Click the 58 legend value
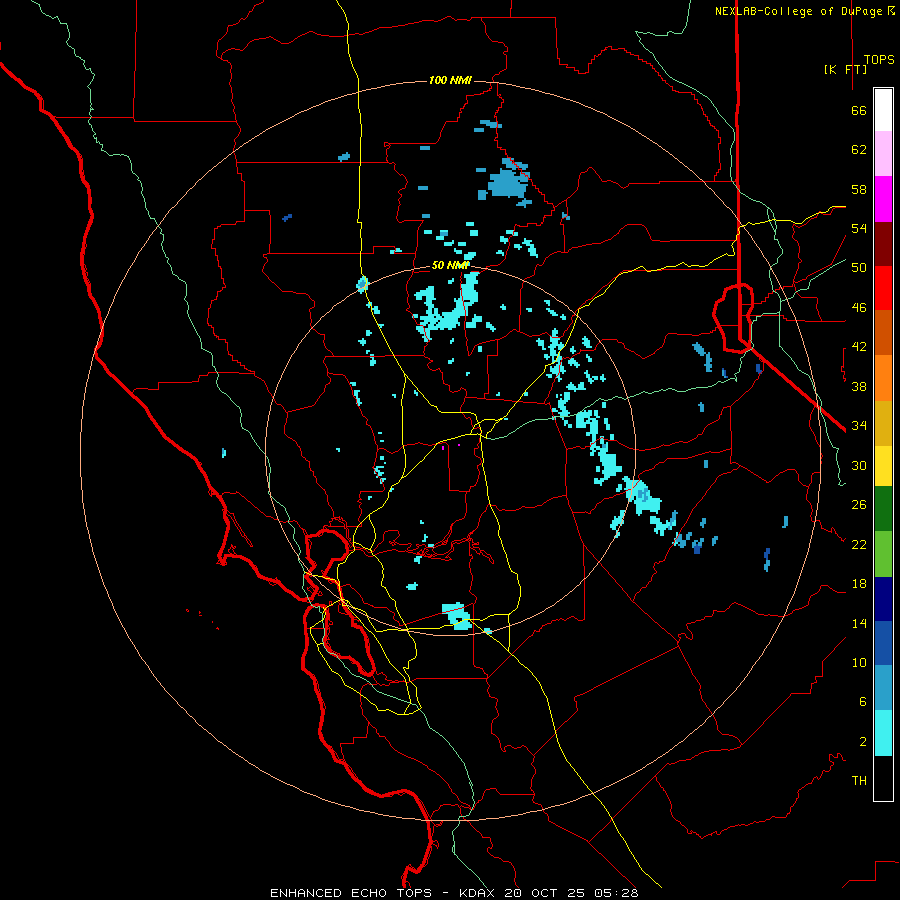Screen dimensions: 900x900 coord(859,189)
